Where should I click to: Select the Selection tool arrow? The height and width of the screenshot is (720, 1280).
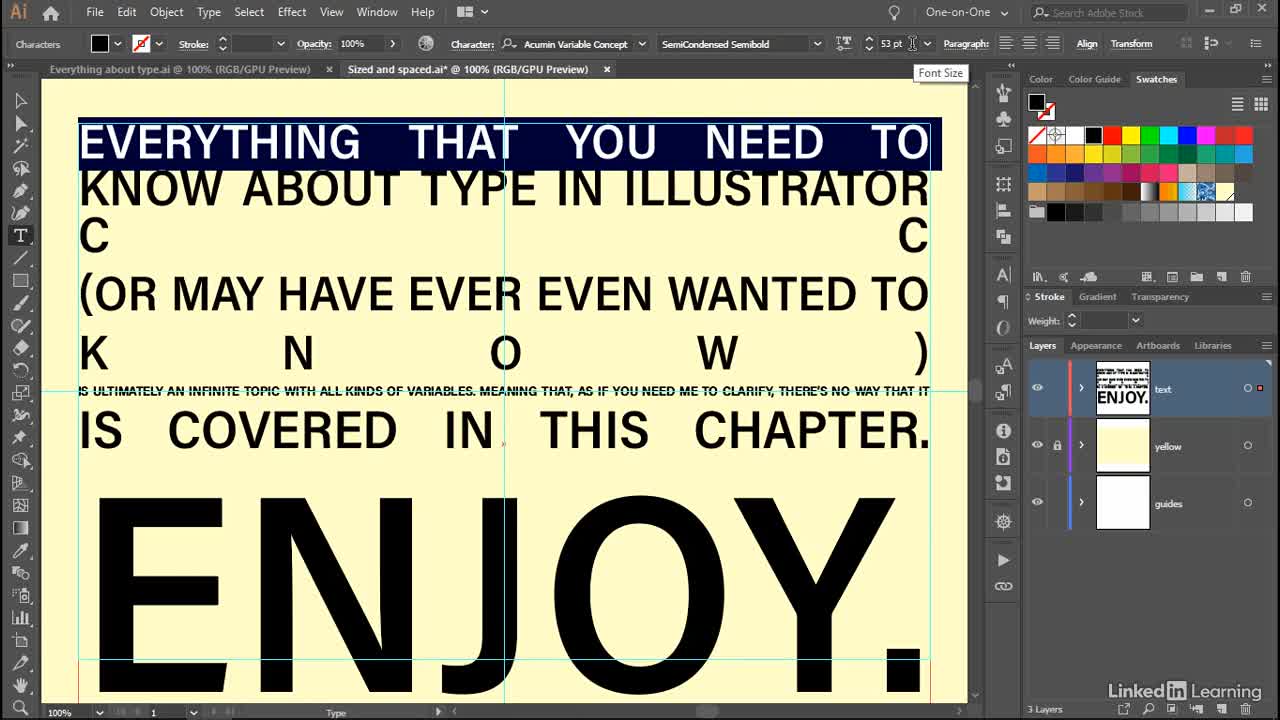(20, 101)
